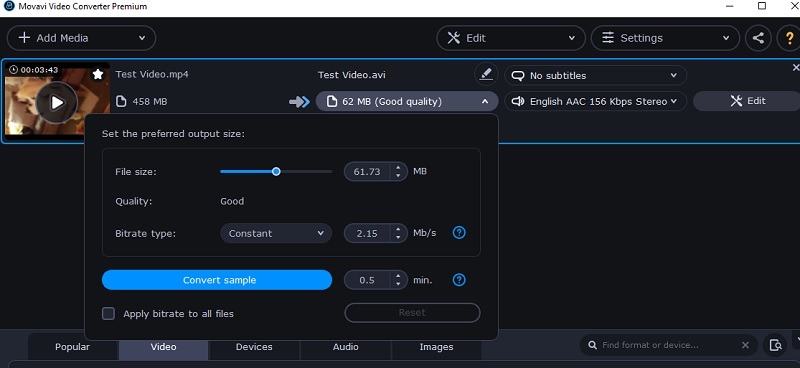Increase file size with up stepper

(x=398, y=167)
